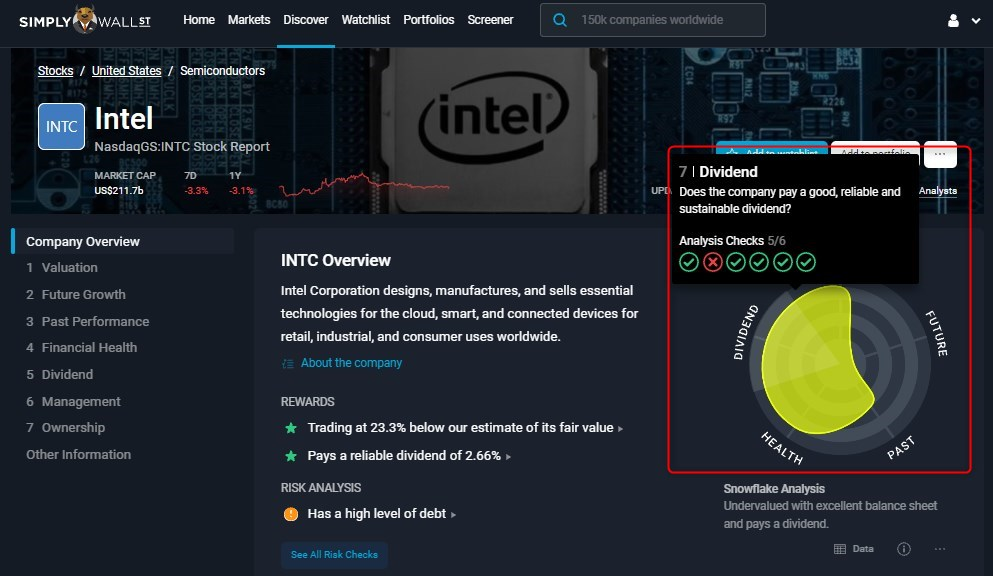The height and width of the screenshot is (576, 993).
Task: Click the yellow snowflake chart shape
Action: 816,360
